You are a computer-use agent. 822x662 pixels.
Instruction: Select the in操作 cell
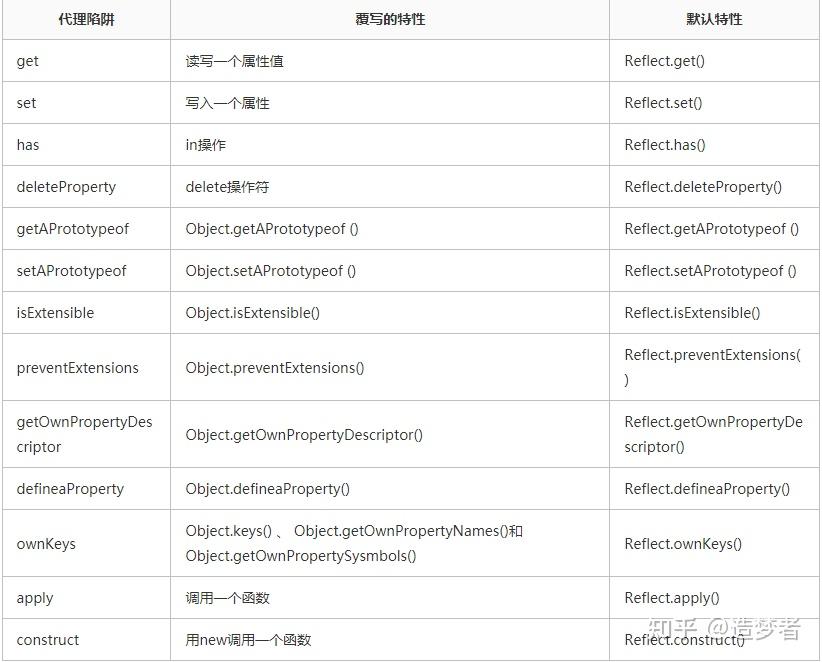(x=206, y=145)
